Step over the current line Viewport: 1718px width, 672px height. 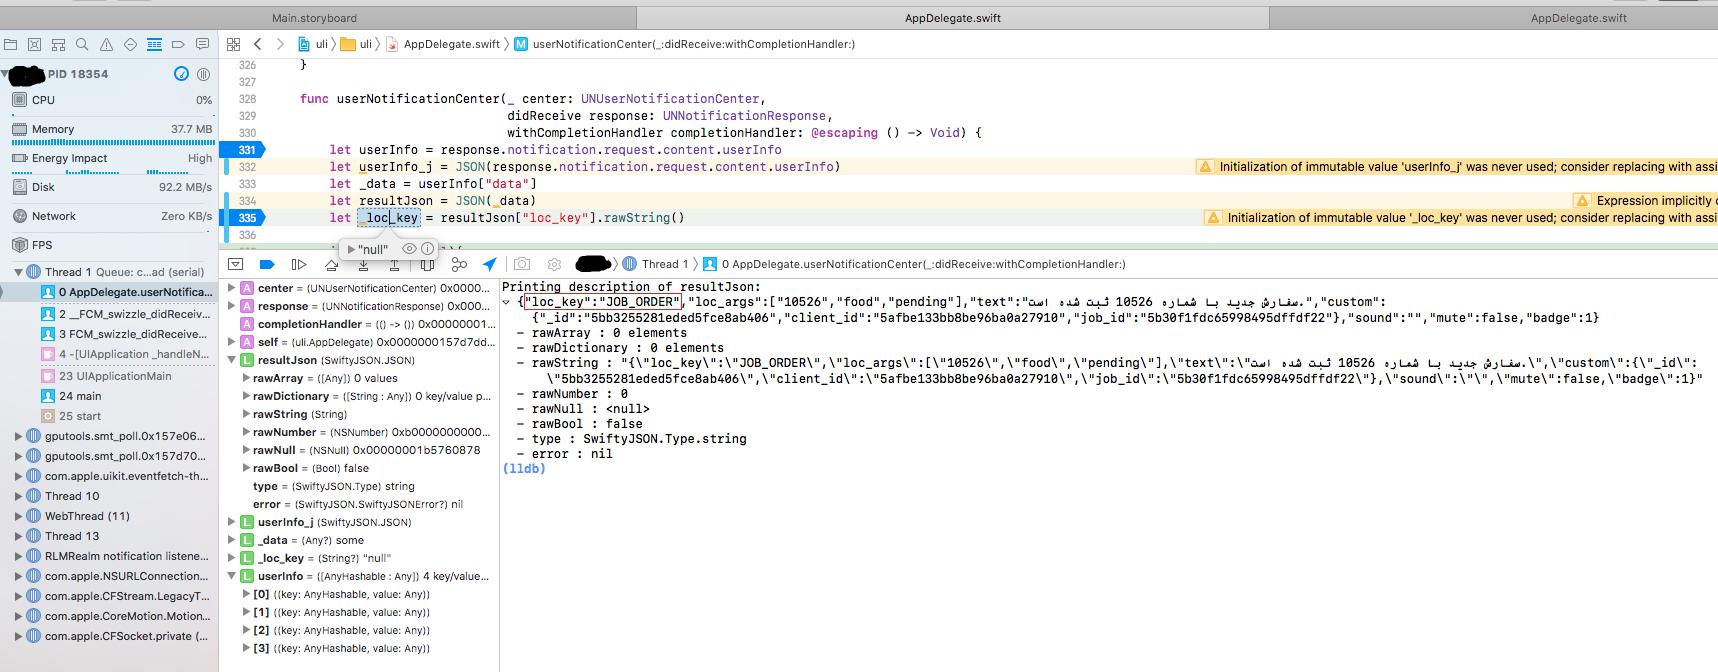[331, 264]
